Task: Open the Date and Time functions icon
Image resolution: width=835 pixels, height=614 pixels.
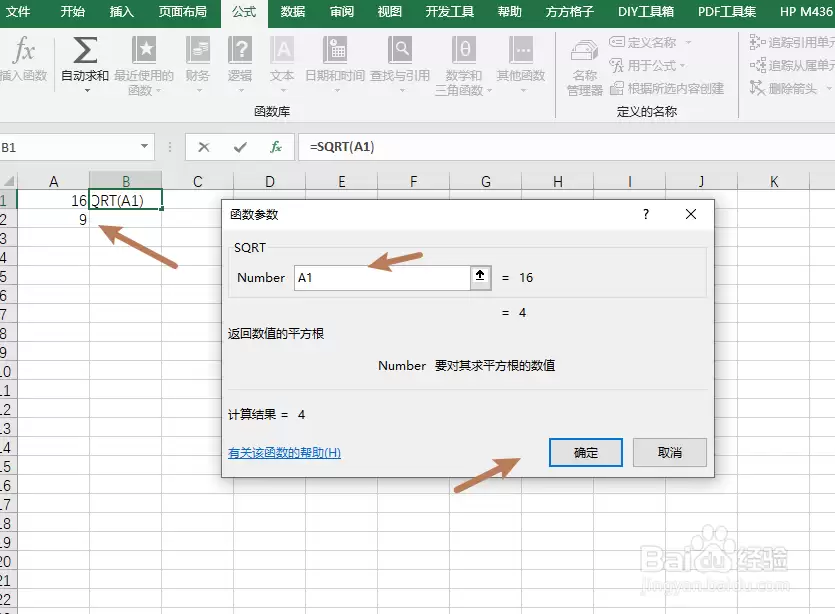Action: 335,50
